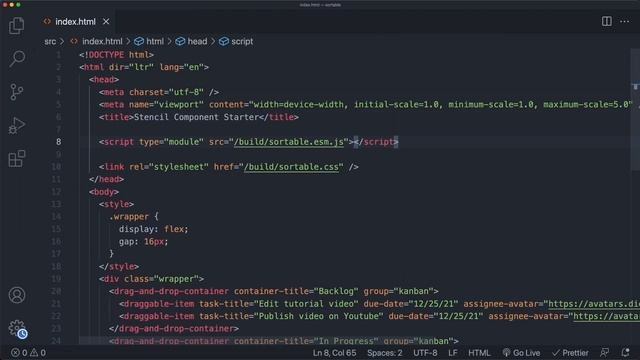
Task: Click the closing </head> tag
Action: (x=106, y=179)
